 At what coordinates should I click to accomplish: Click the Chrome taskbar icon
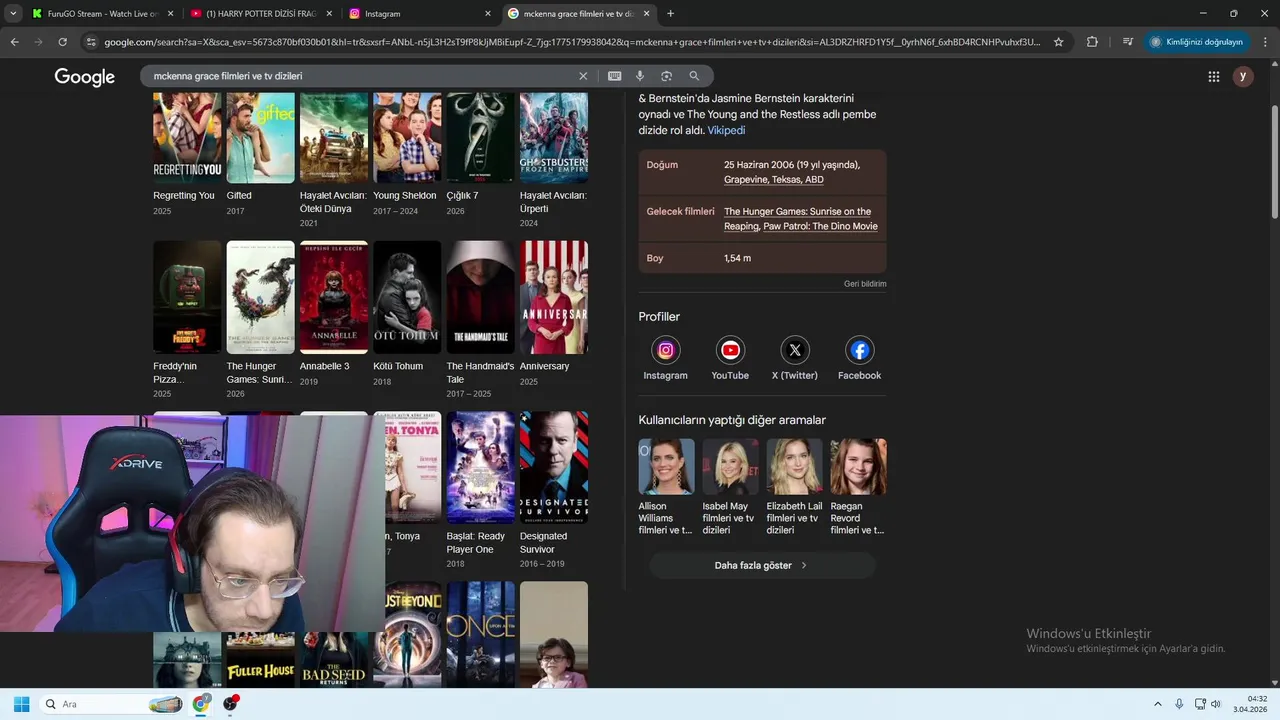(x=201, y=704)
